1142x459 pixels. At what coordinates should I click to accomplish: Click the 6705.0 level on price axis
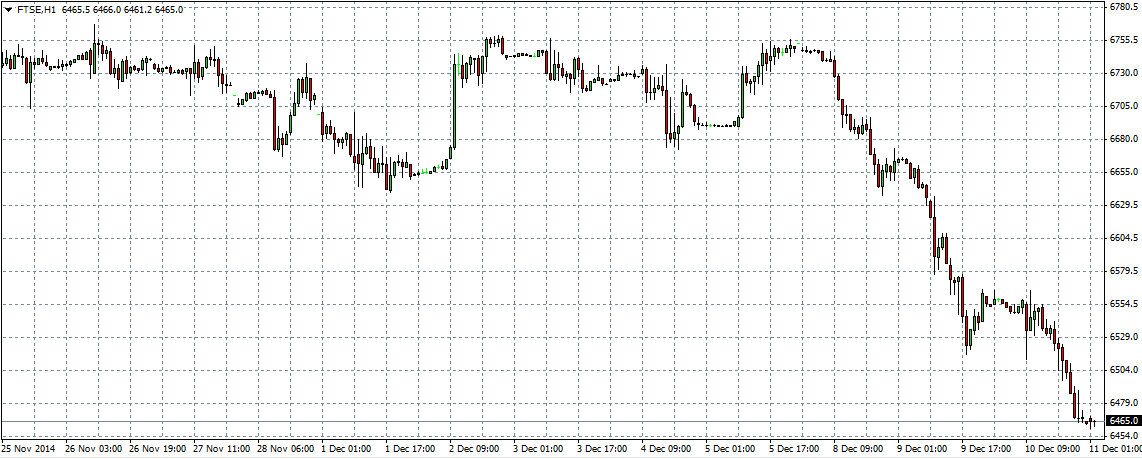(1123, 106)
